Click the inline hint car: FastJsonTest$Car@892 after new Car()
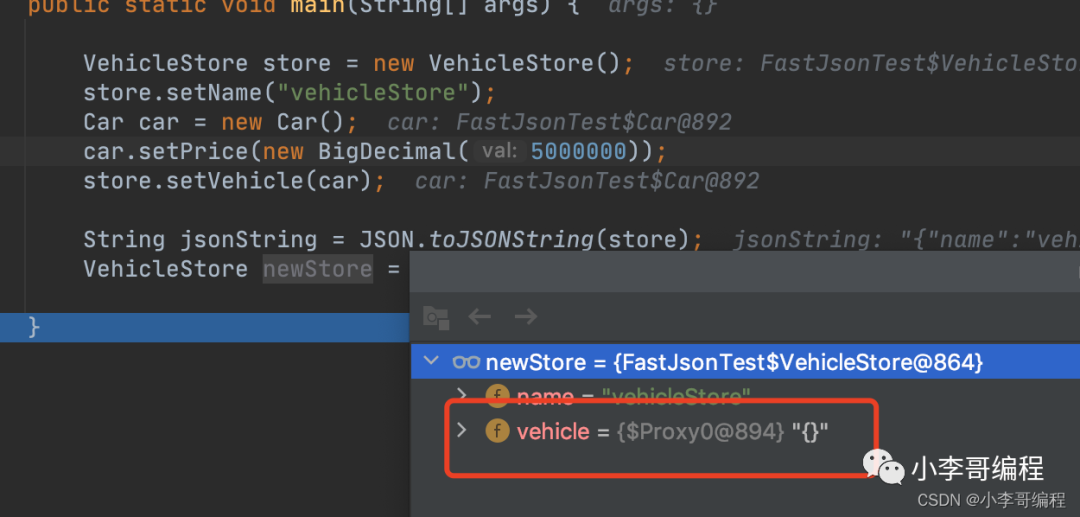Screen dimensions: 1080x517 (559, 122)
